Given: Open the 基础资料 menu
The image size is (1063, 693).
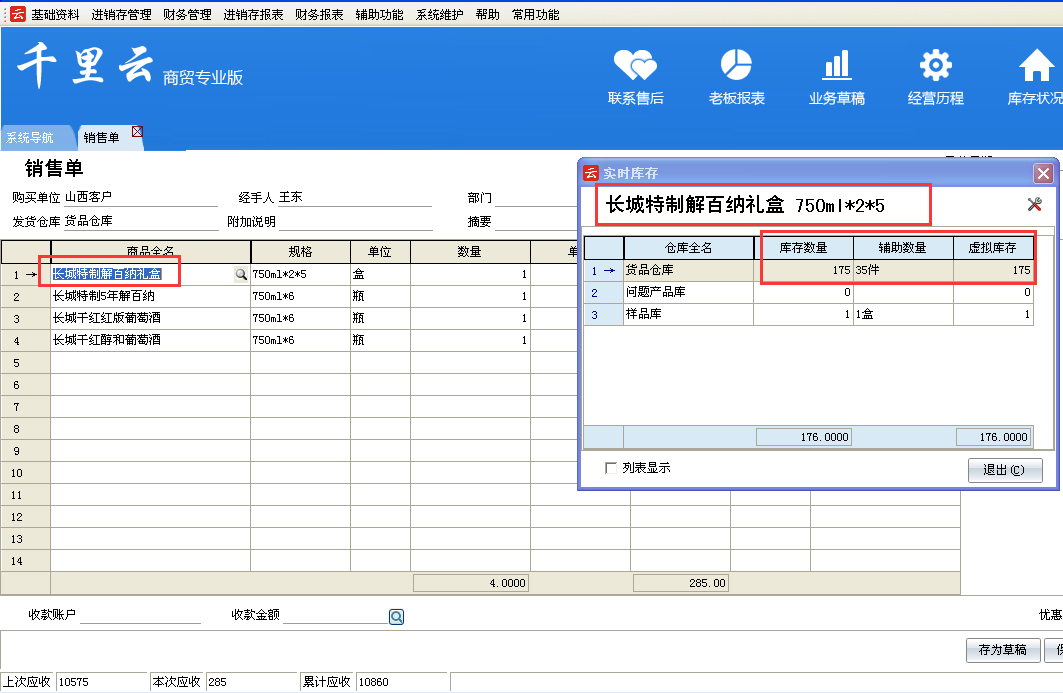Looking at the screenshot, I should click(55, 15).
